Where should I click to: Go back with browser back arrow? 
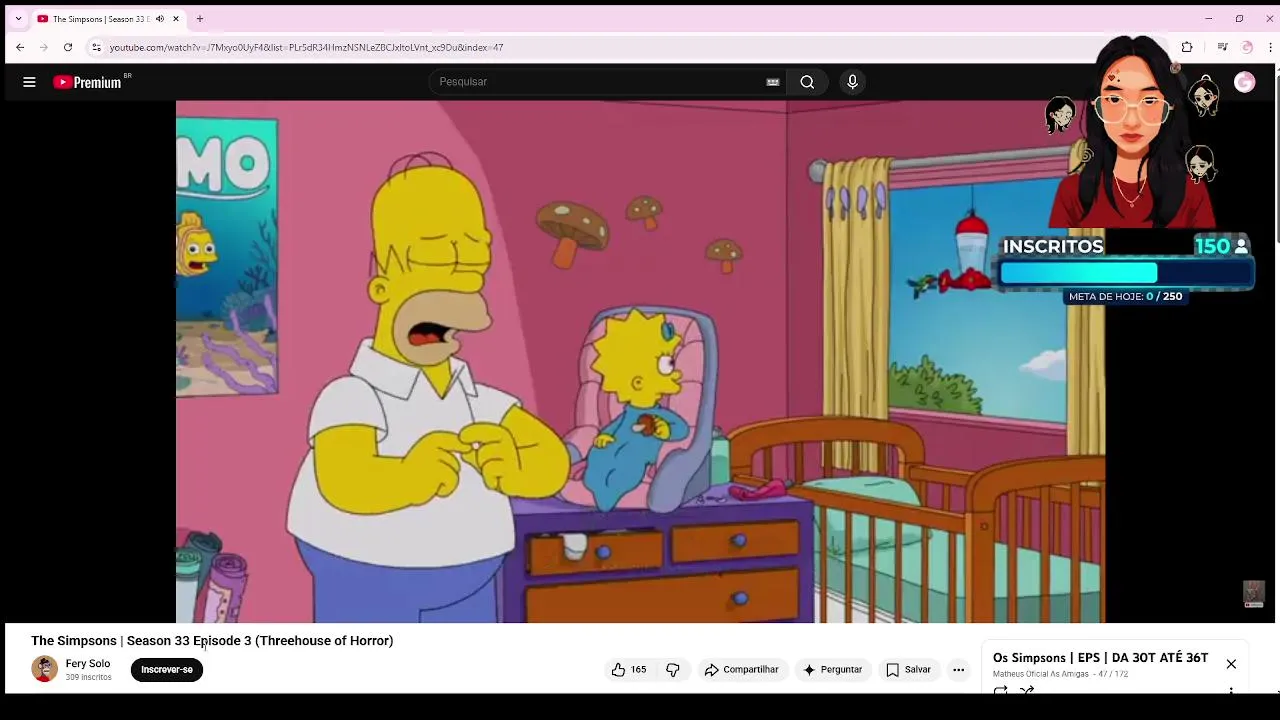20,47
